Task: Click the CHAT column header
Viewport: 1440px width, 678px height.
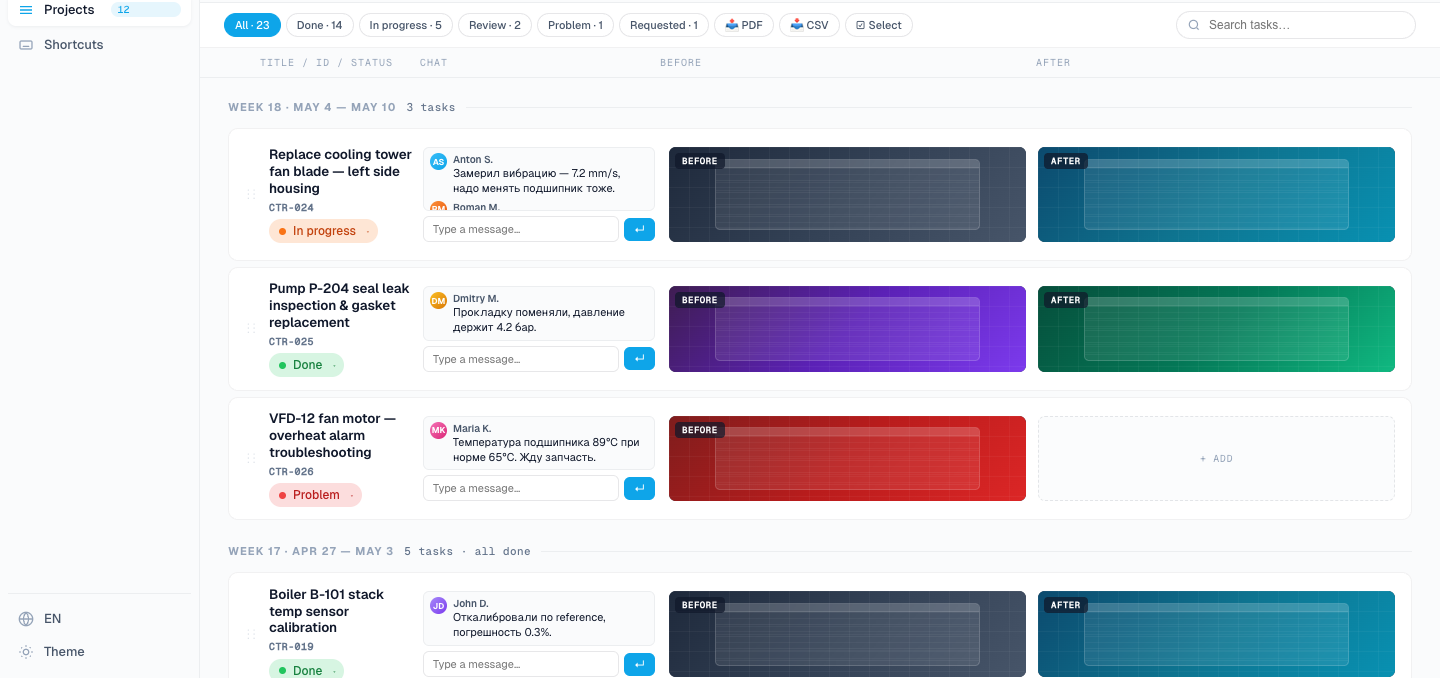Action: [433, 63]
